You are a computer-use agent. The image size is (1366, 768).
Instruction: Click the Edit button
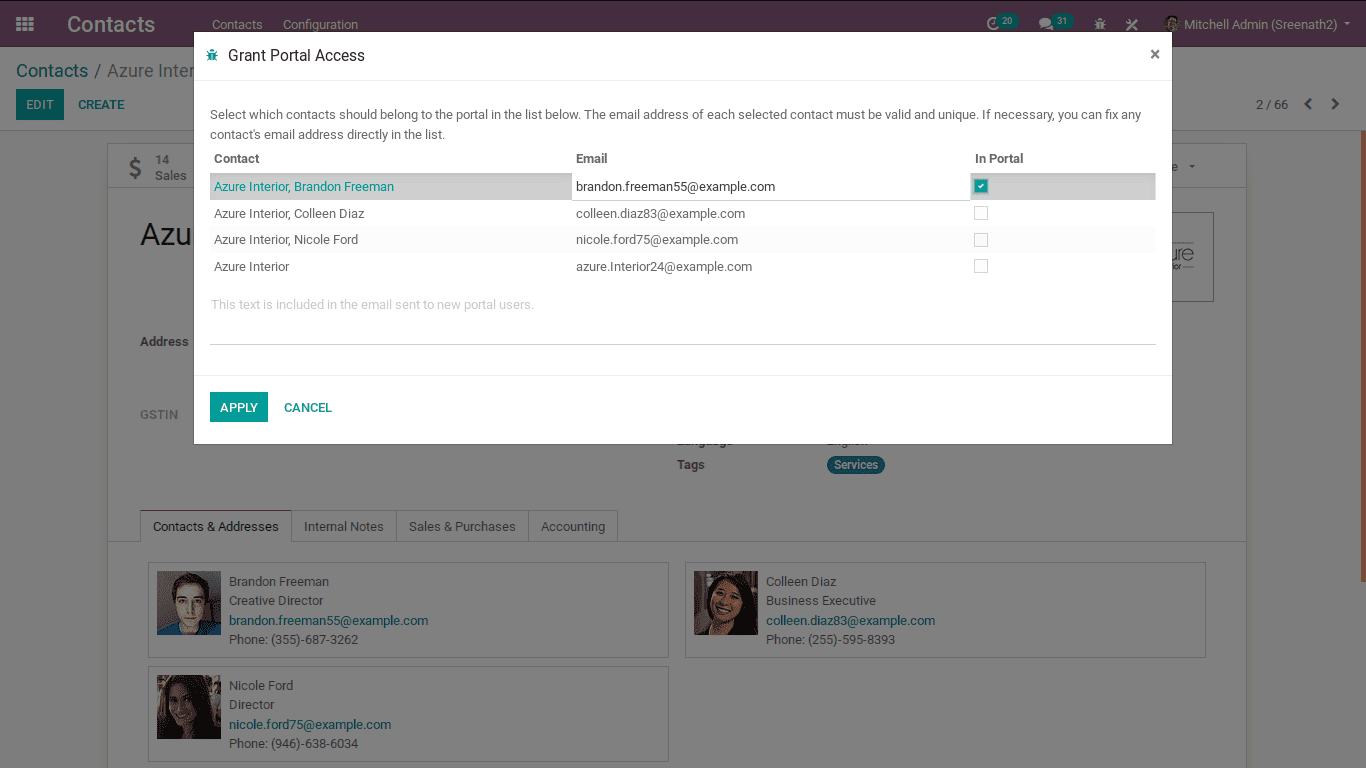[40, 104]
